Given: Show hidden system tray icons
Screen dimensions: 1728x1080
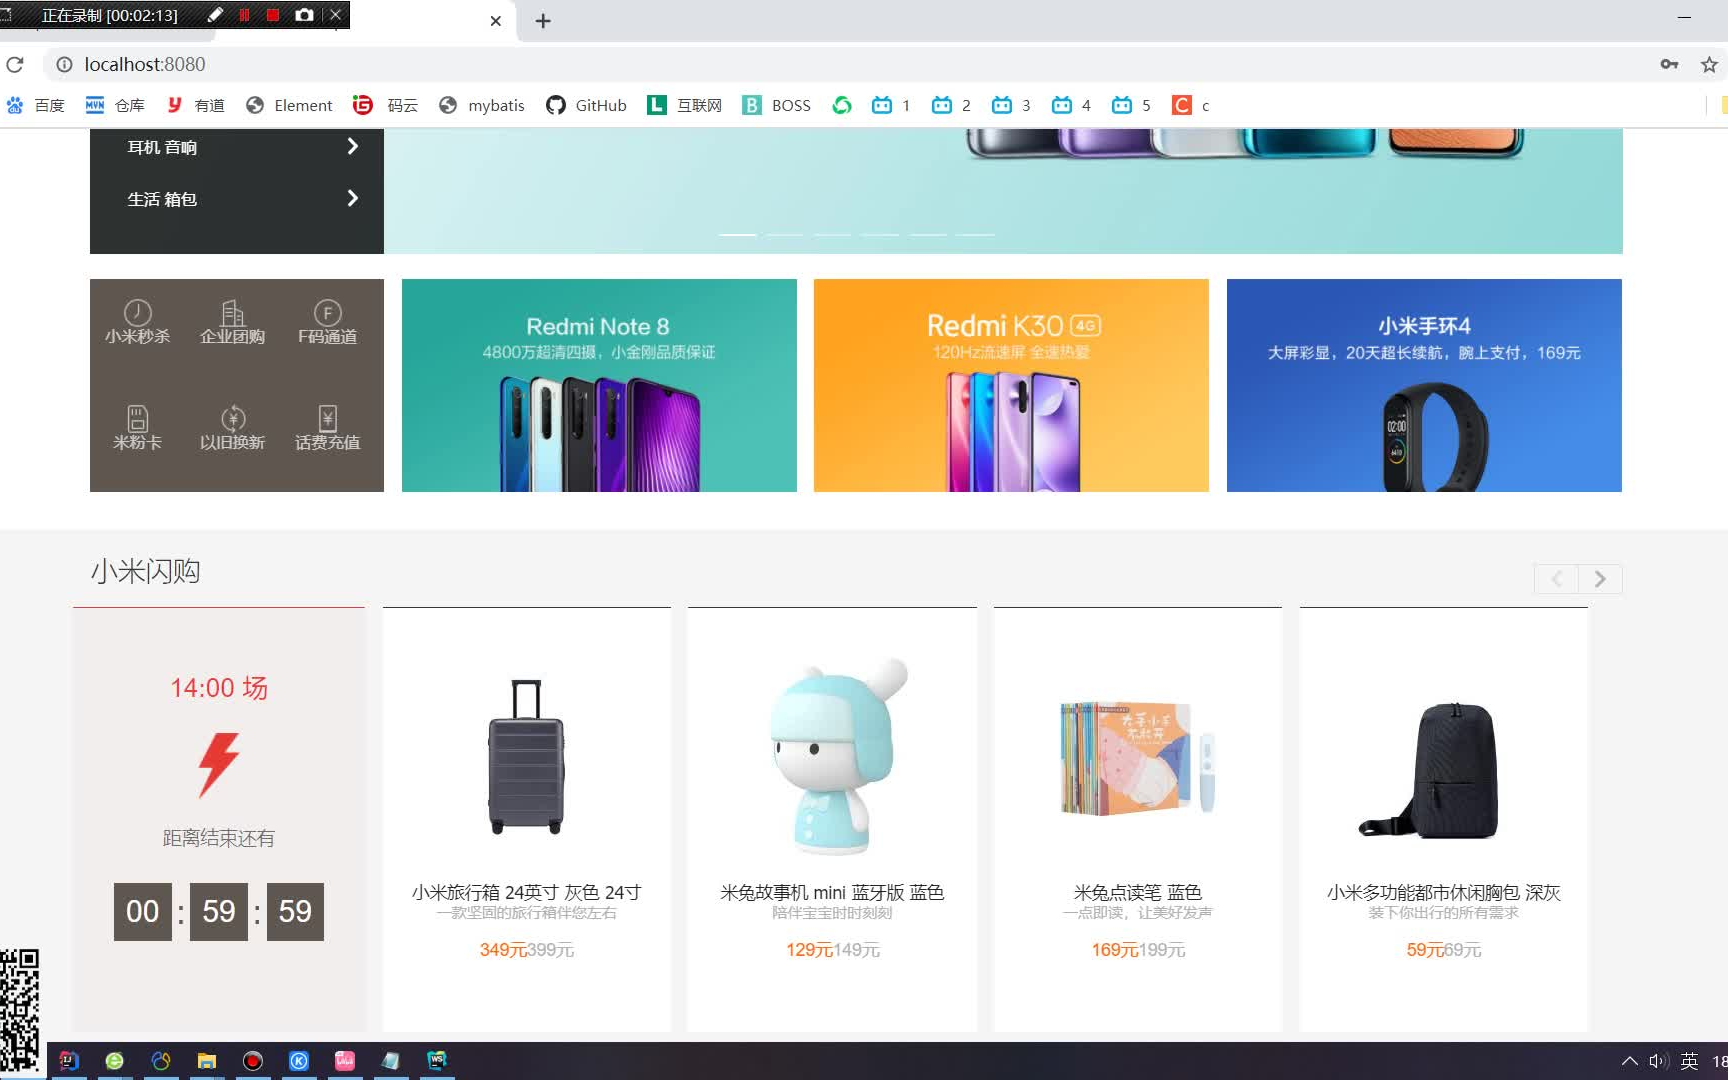Looking at the screenshot, I should coord(1630,1061).
